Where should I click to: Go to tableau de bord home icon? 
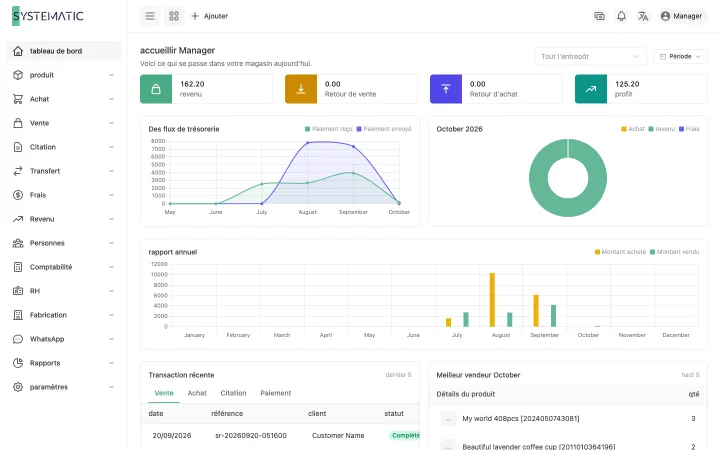(18, 51)
